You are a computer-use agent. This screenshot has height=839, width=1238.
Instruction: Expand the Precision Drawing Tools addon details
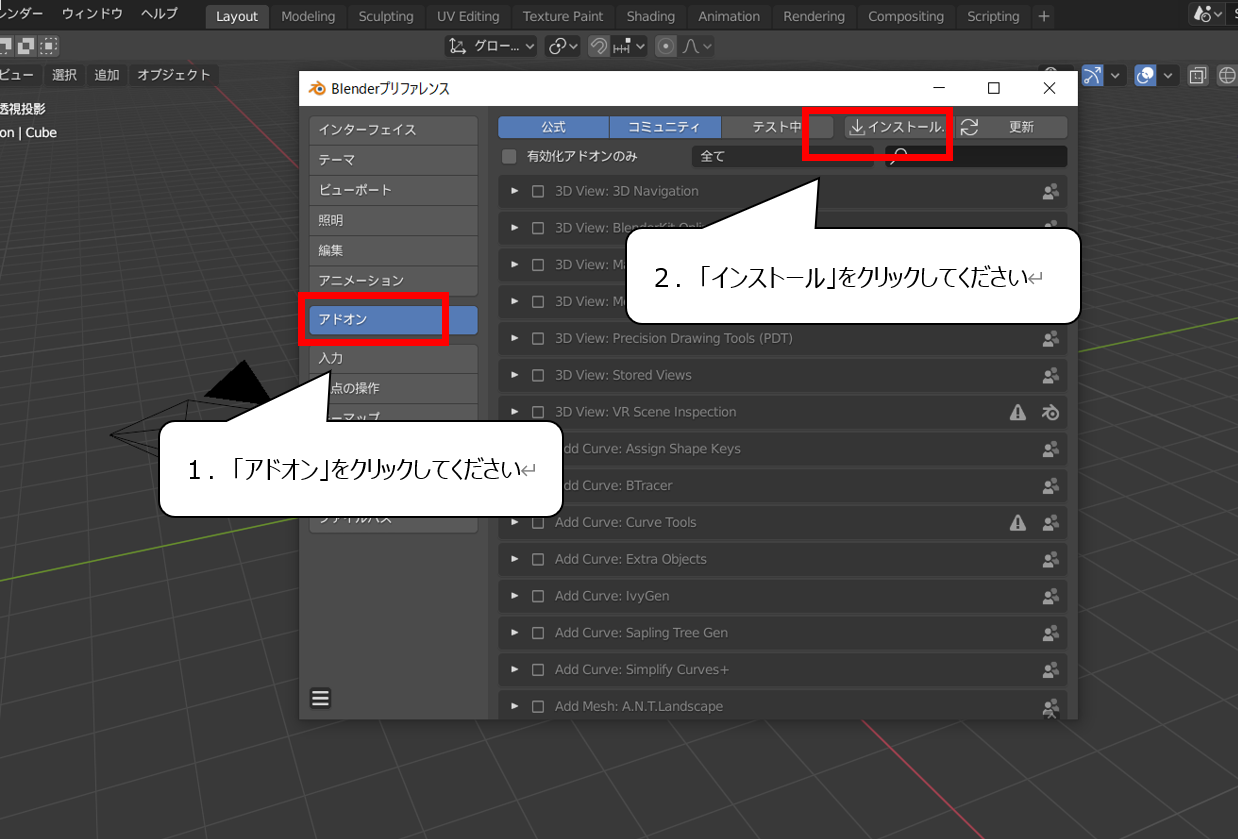515,339
